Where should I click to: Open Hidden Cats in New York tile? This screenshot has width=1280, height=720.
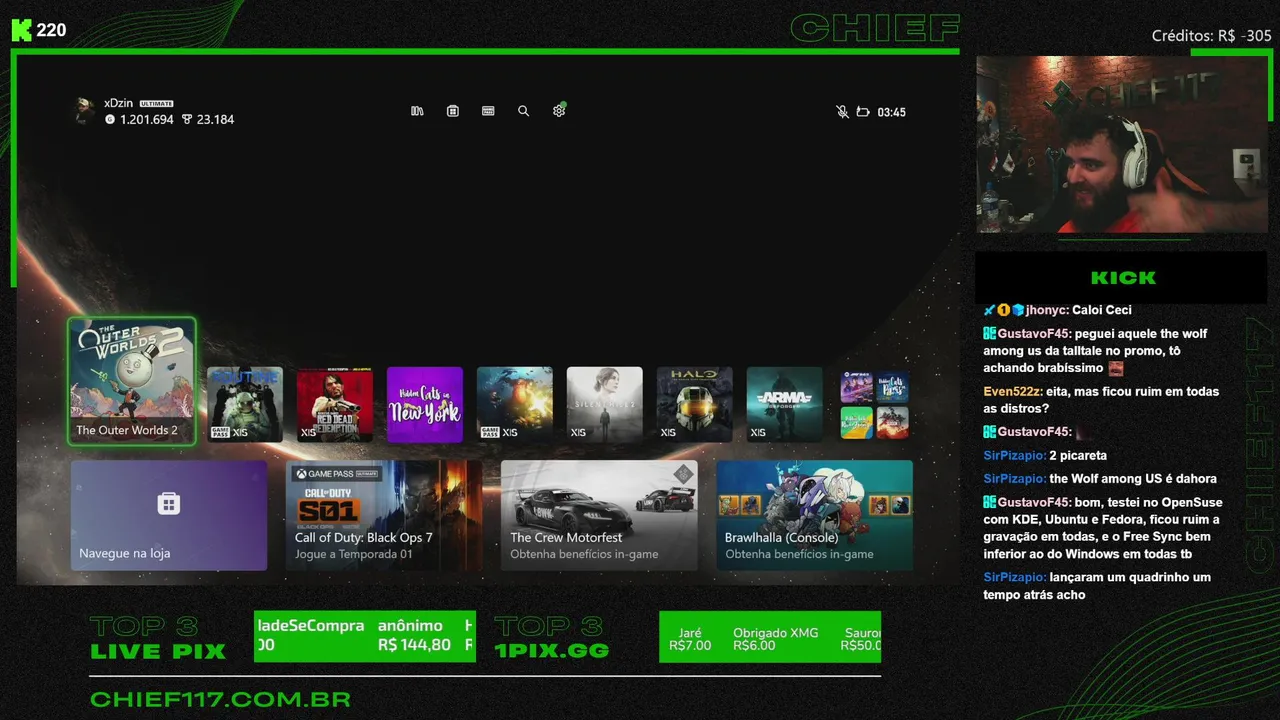point(425,404)
